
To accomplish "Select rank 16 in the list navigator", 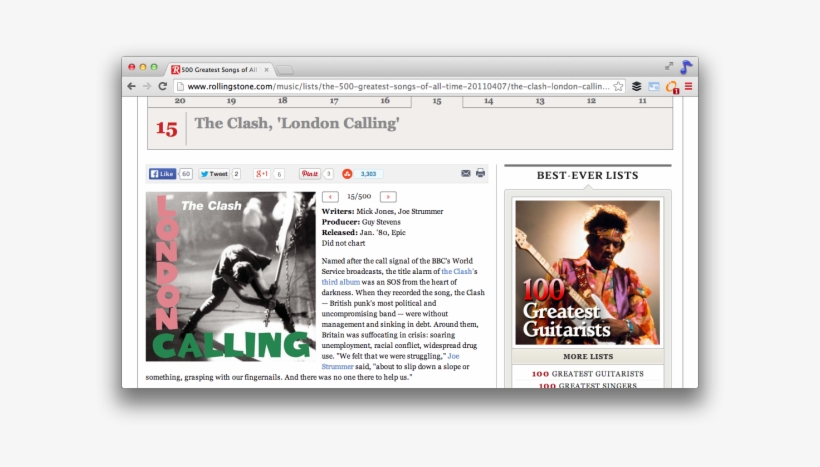I will coord(385,101).
